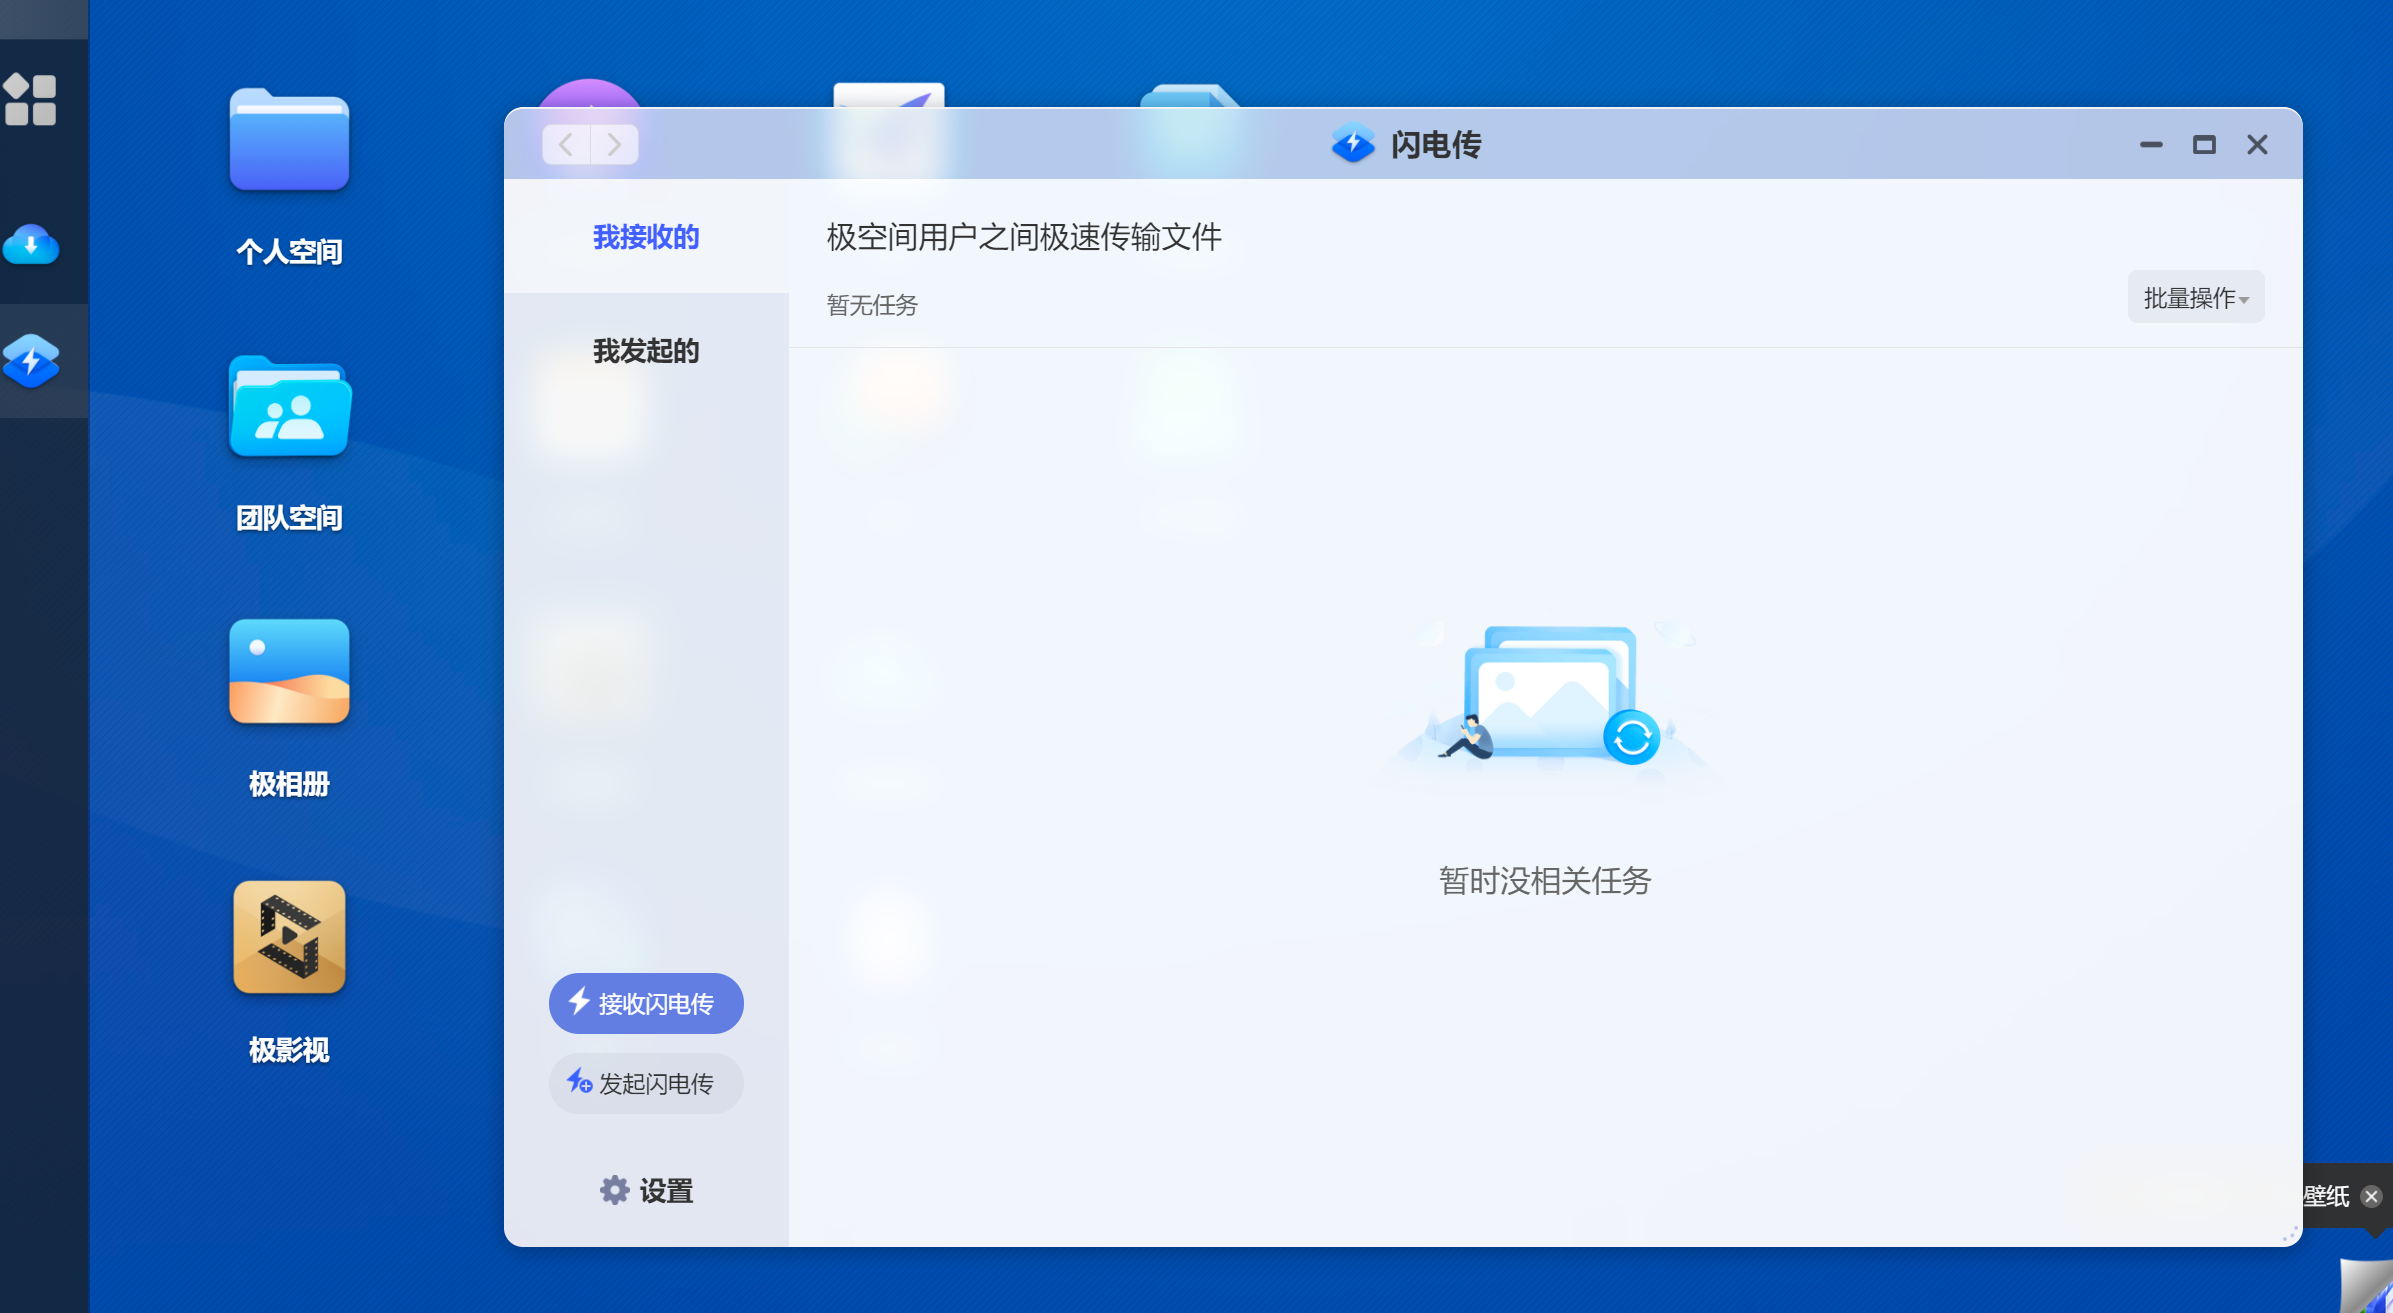Minimize the 闪电传 window
Image resolution: width=2393 pixels, height=1313 pixels.
2151,145
